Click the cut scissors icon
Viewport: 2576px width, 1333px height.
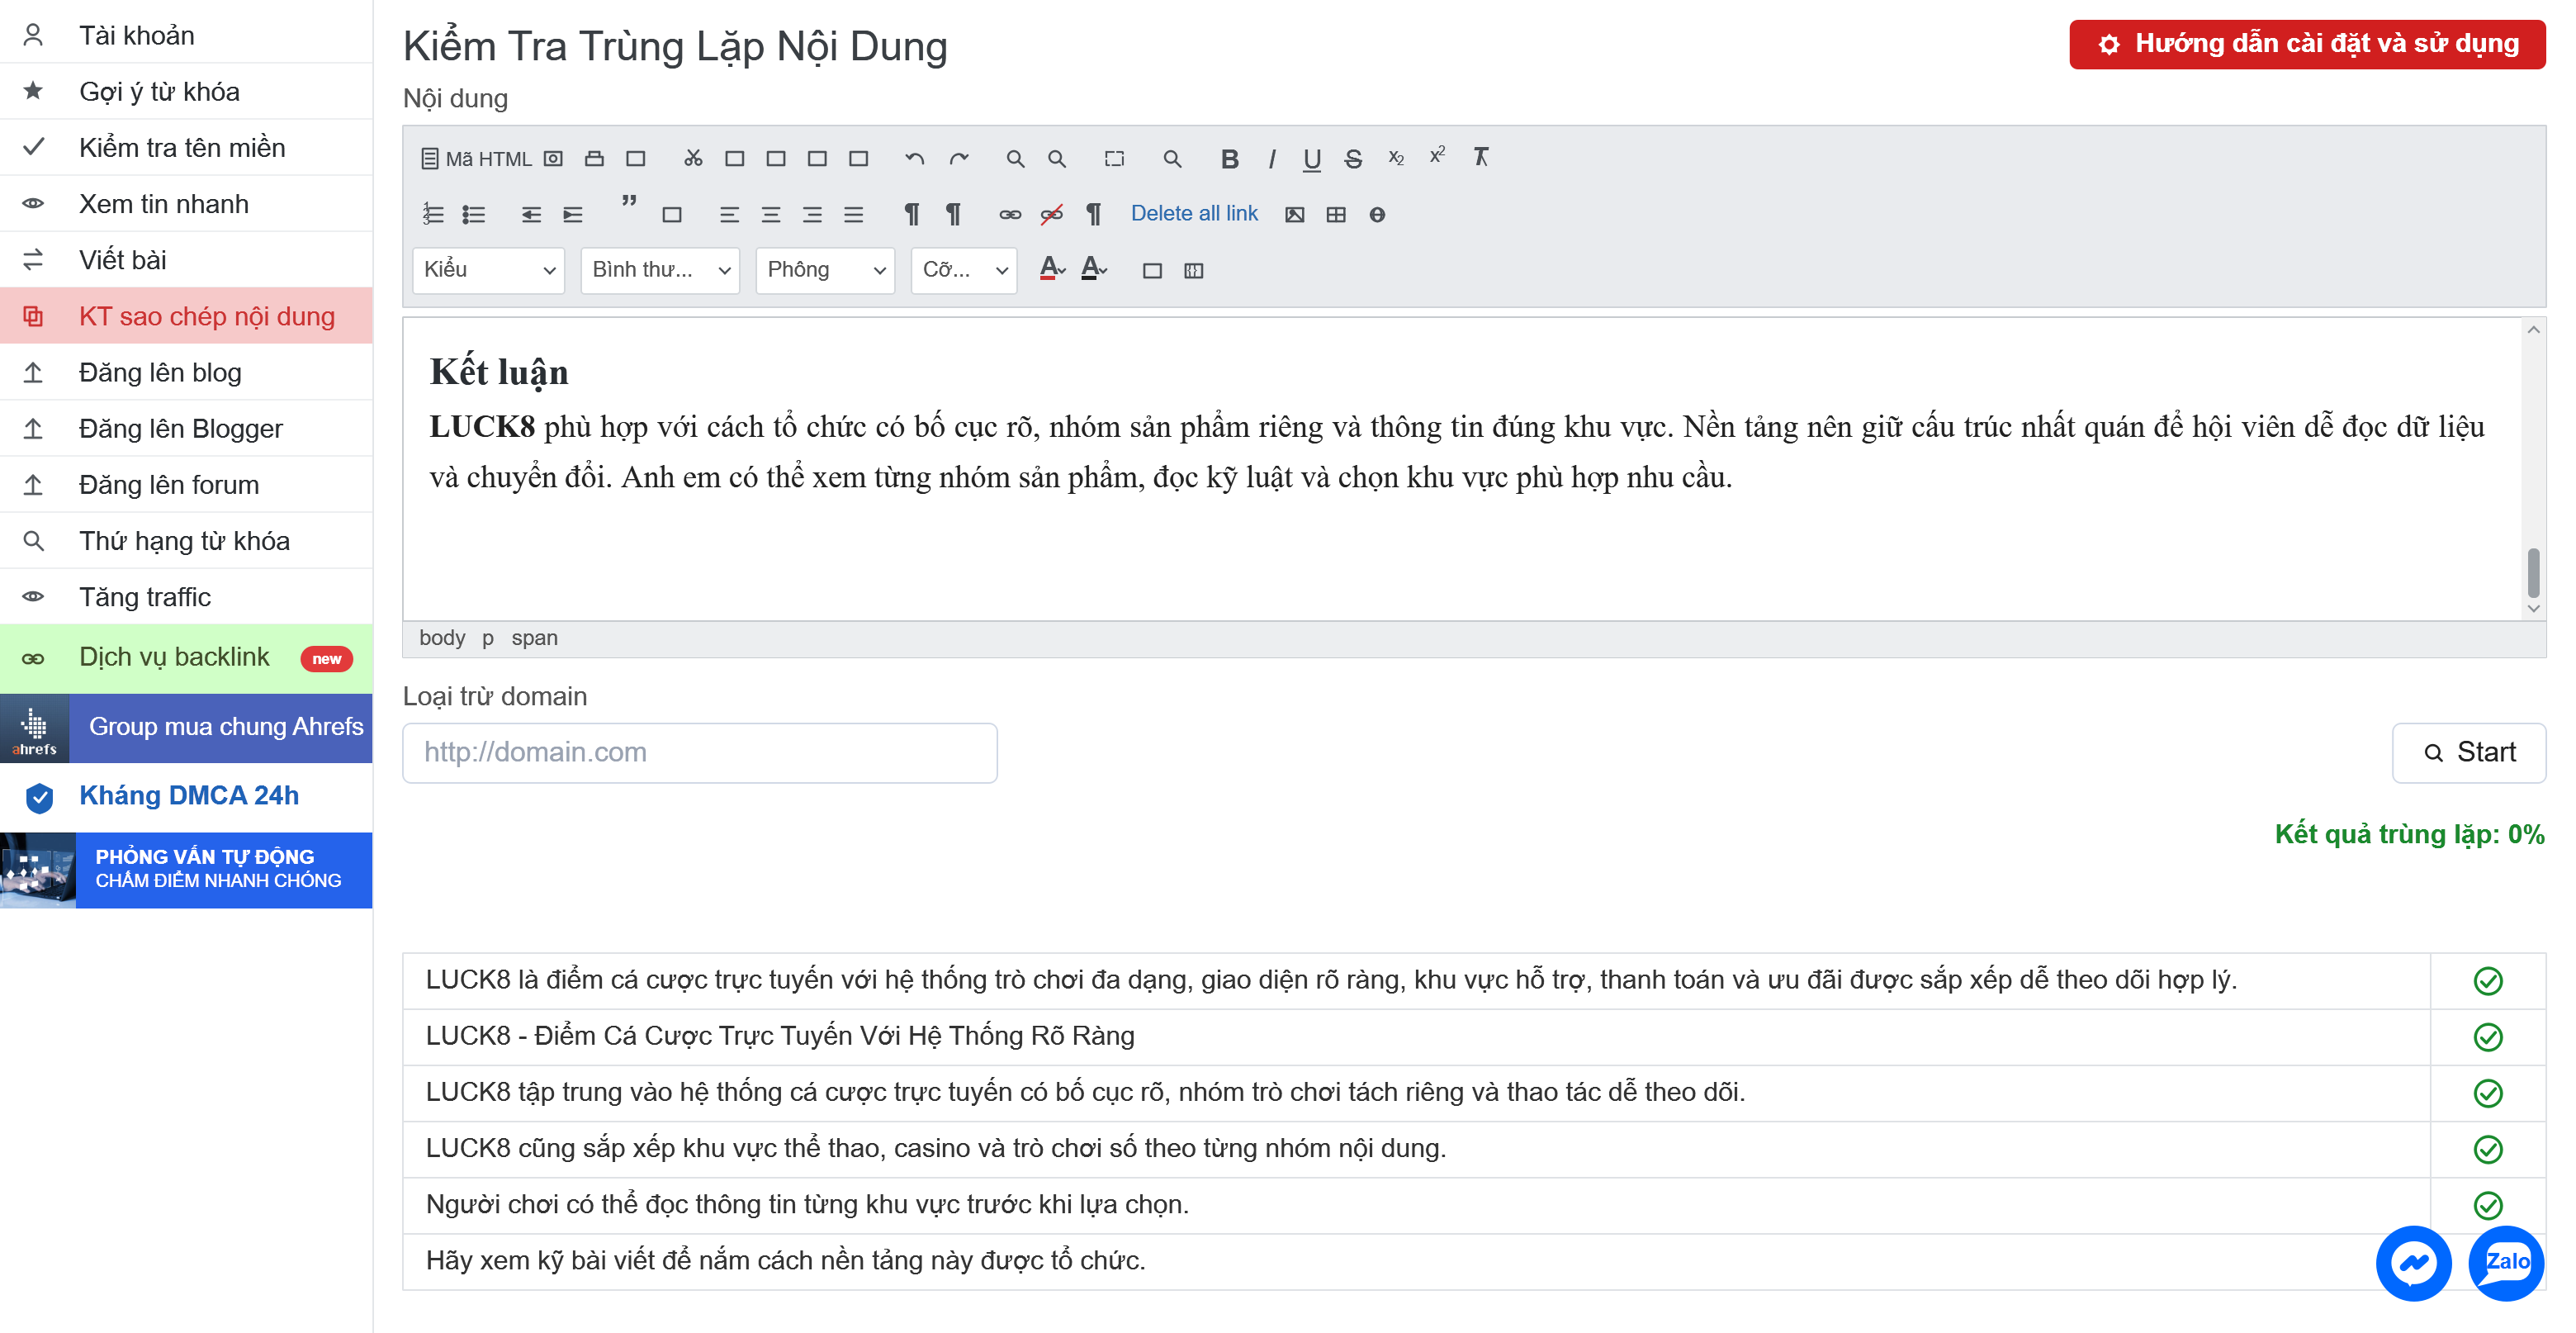pos(693,158)
